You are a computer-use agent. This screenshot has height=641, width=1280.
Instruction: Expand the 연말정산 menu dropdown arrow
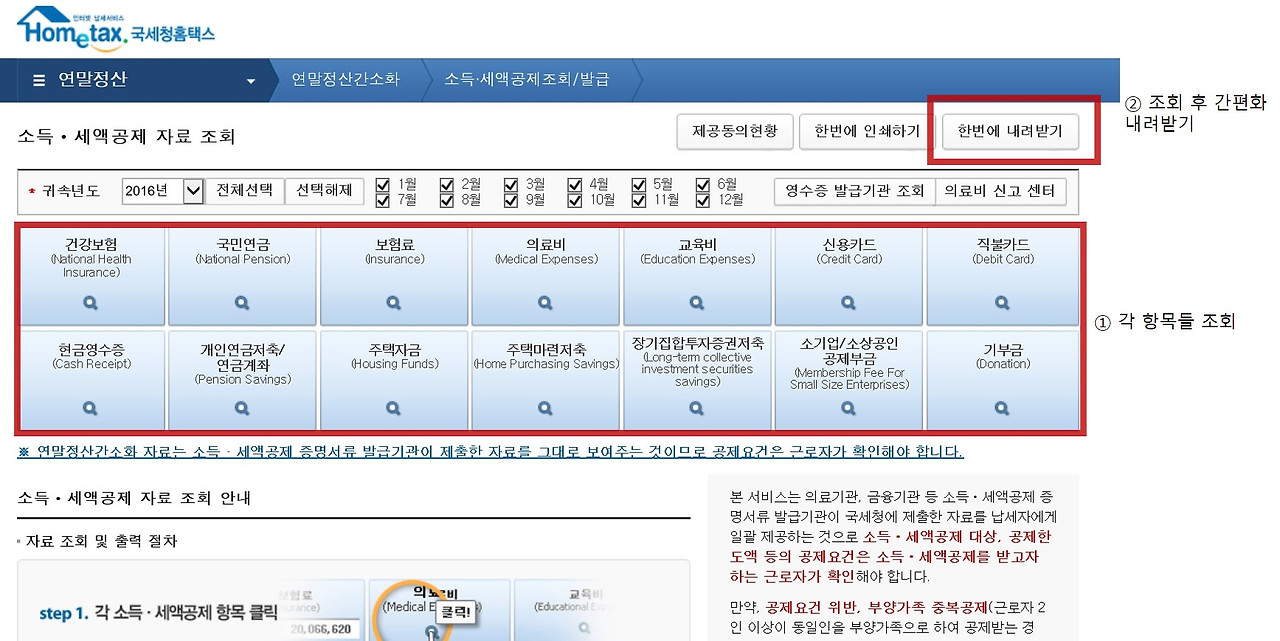(x=251, y=81)
